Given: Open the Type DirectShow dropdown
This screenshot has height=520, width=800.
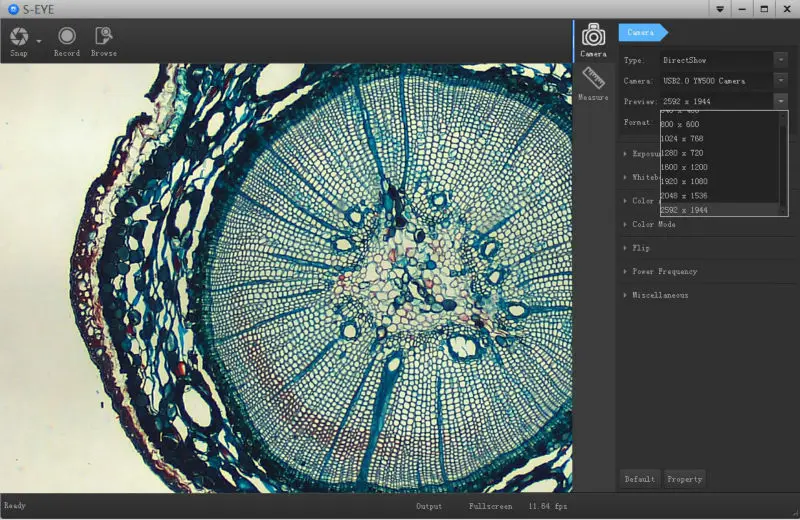Looking at the screenshot, I should tap(780, 60).
